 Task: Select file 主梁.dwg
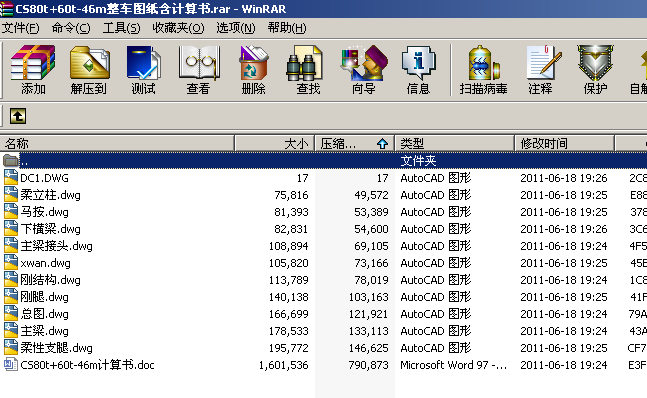[45, 330]
